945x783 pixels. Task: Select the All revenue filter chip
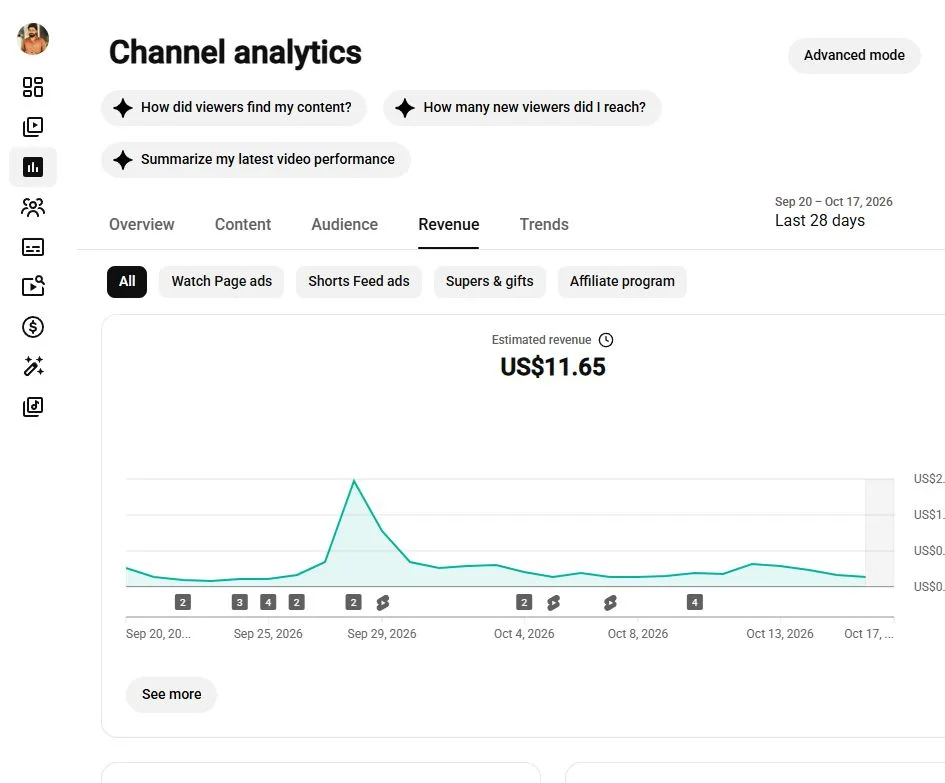(x=127, y=281)
